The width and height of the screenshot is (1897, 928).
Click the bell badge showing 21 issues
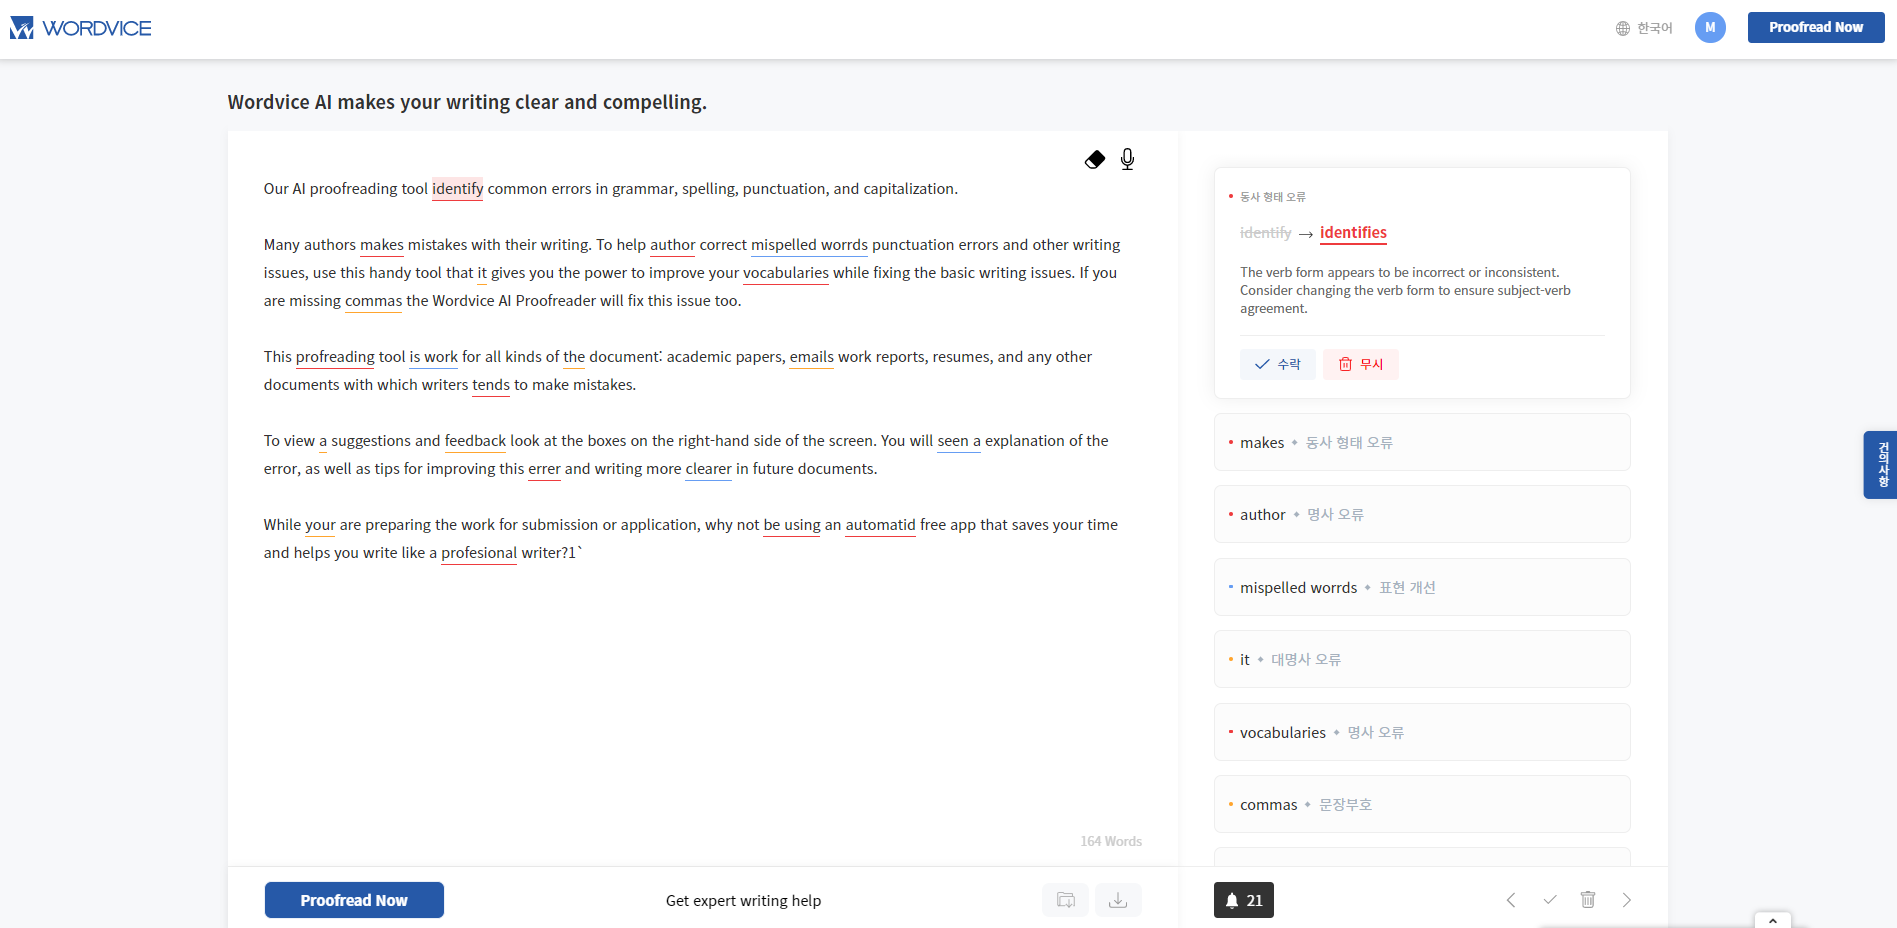[1244, 900]
